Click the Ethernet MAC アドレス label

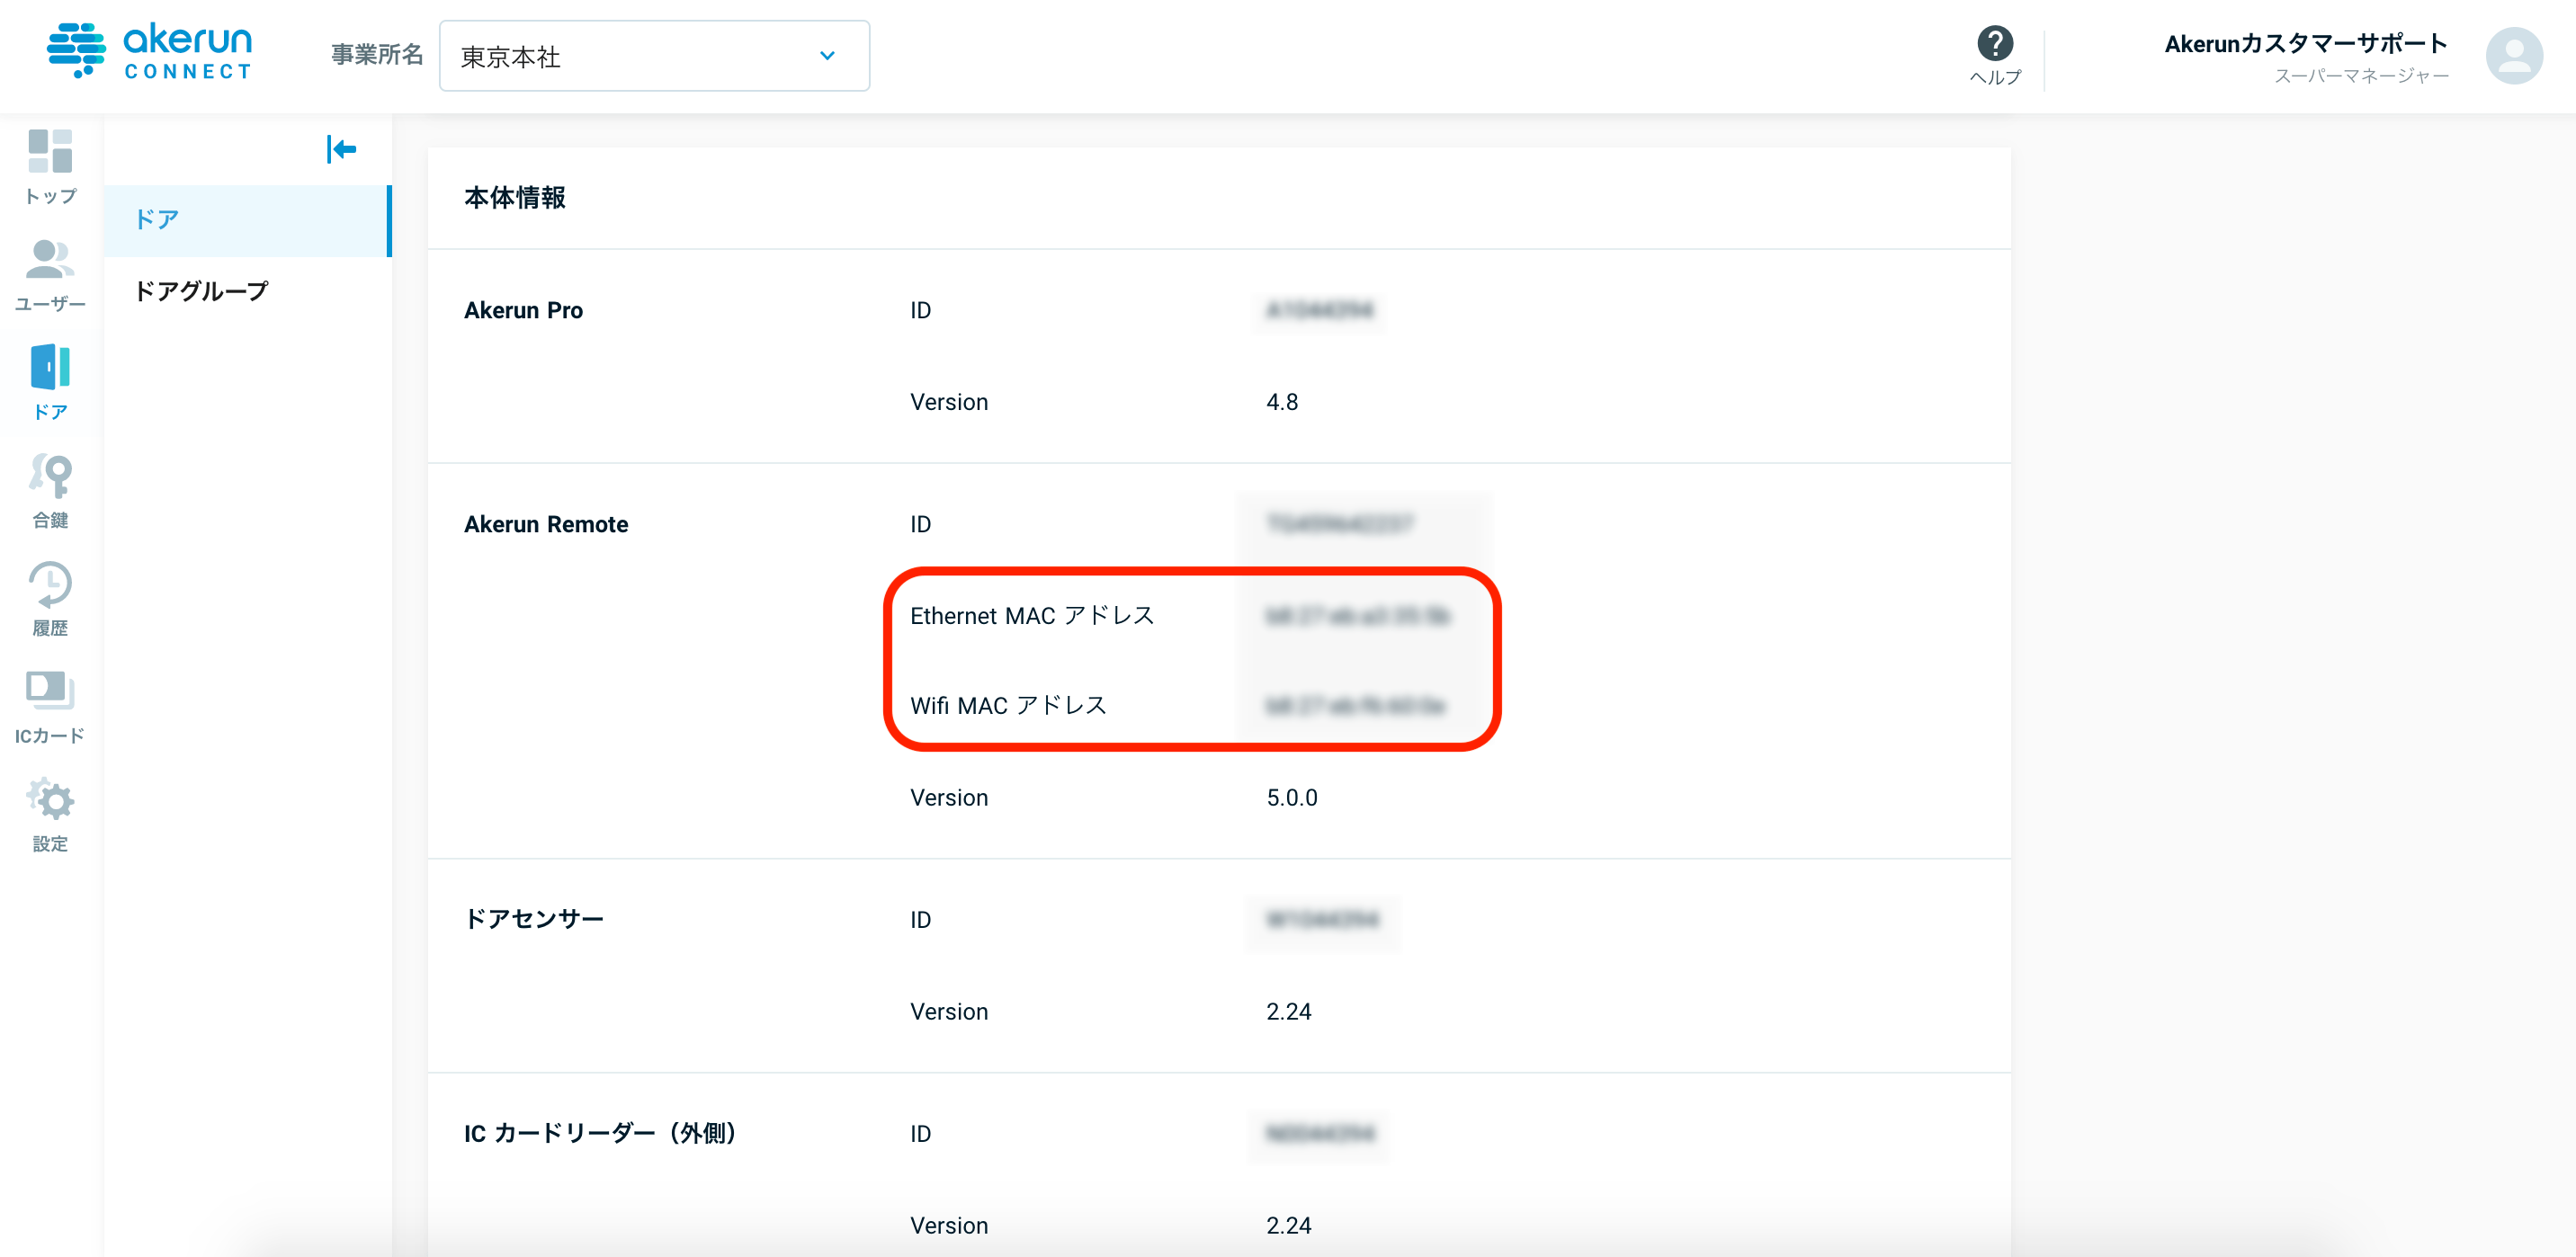[1032, 616]
